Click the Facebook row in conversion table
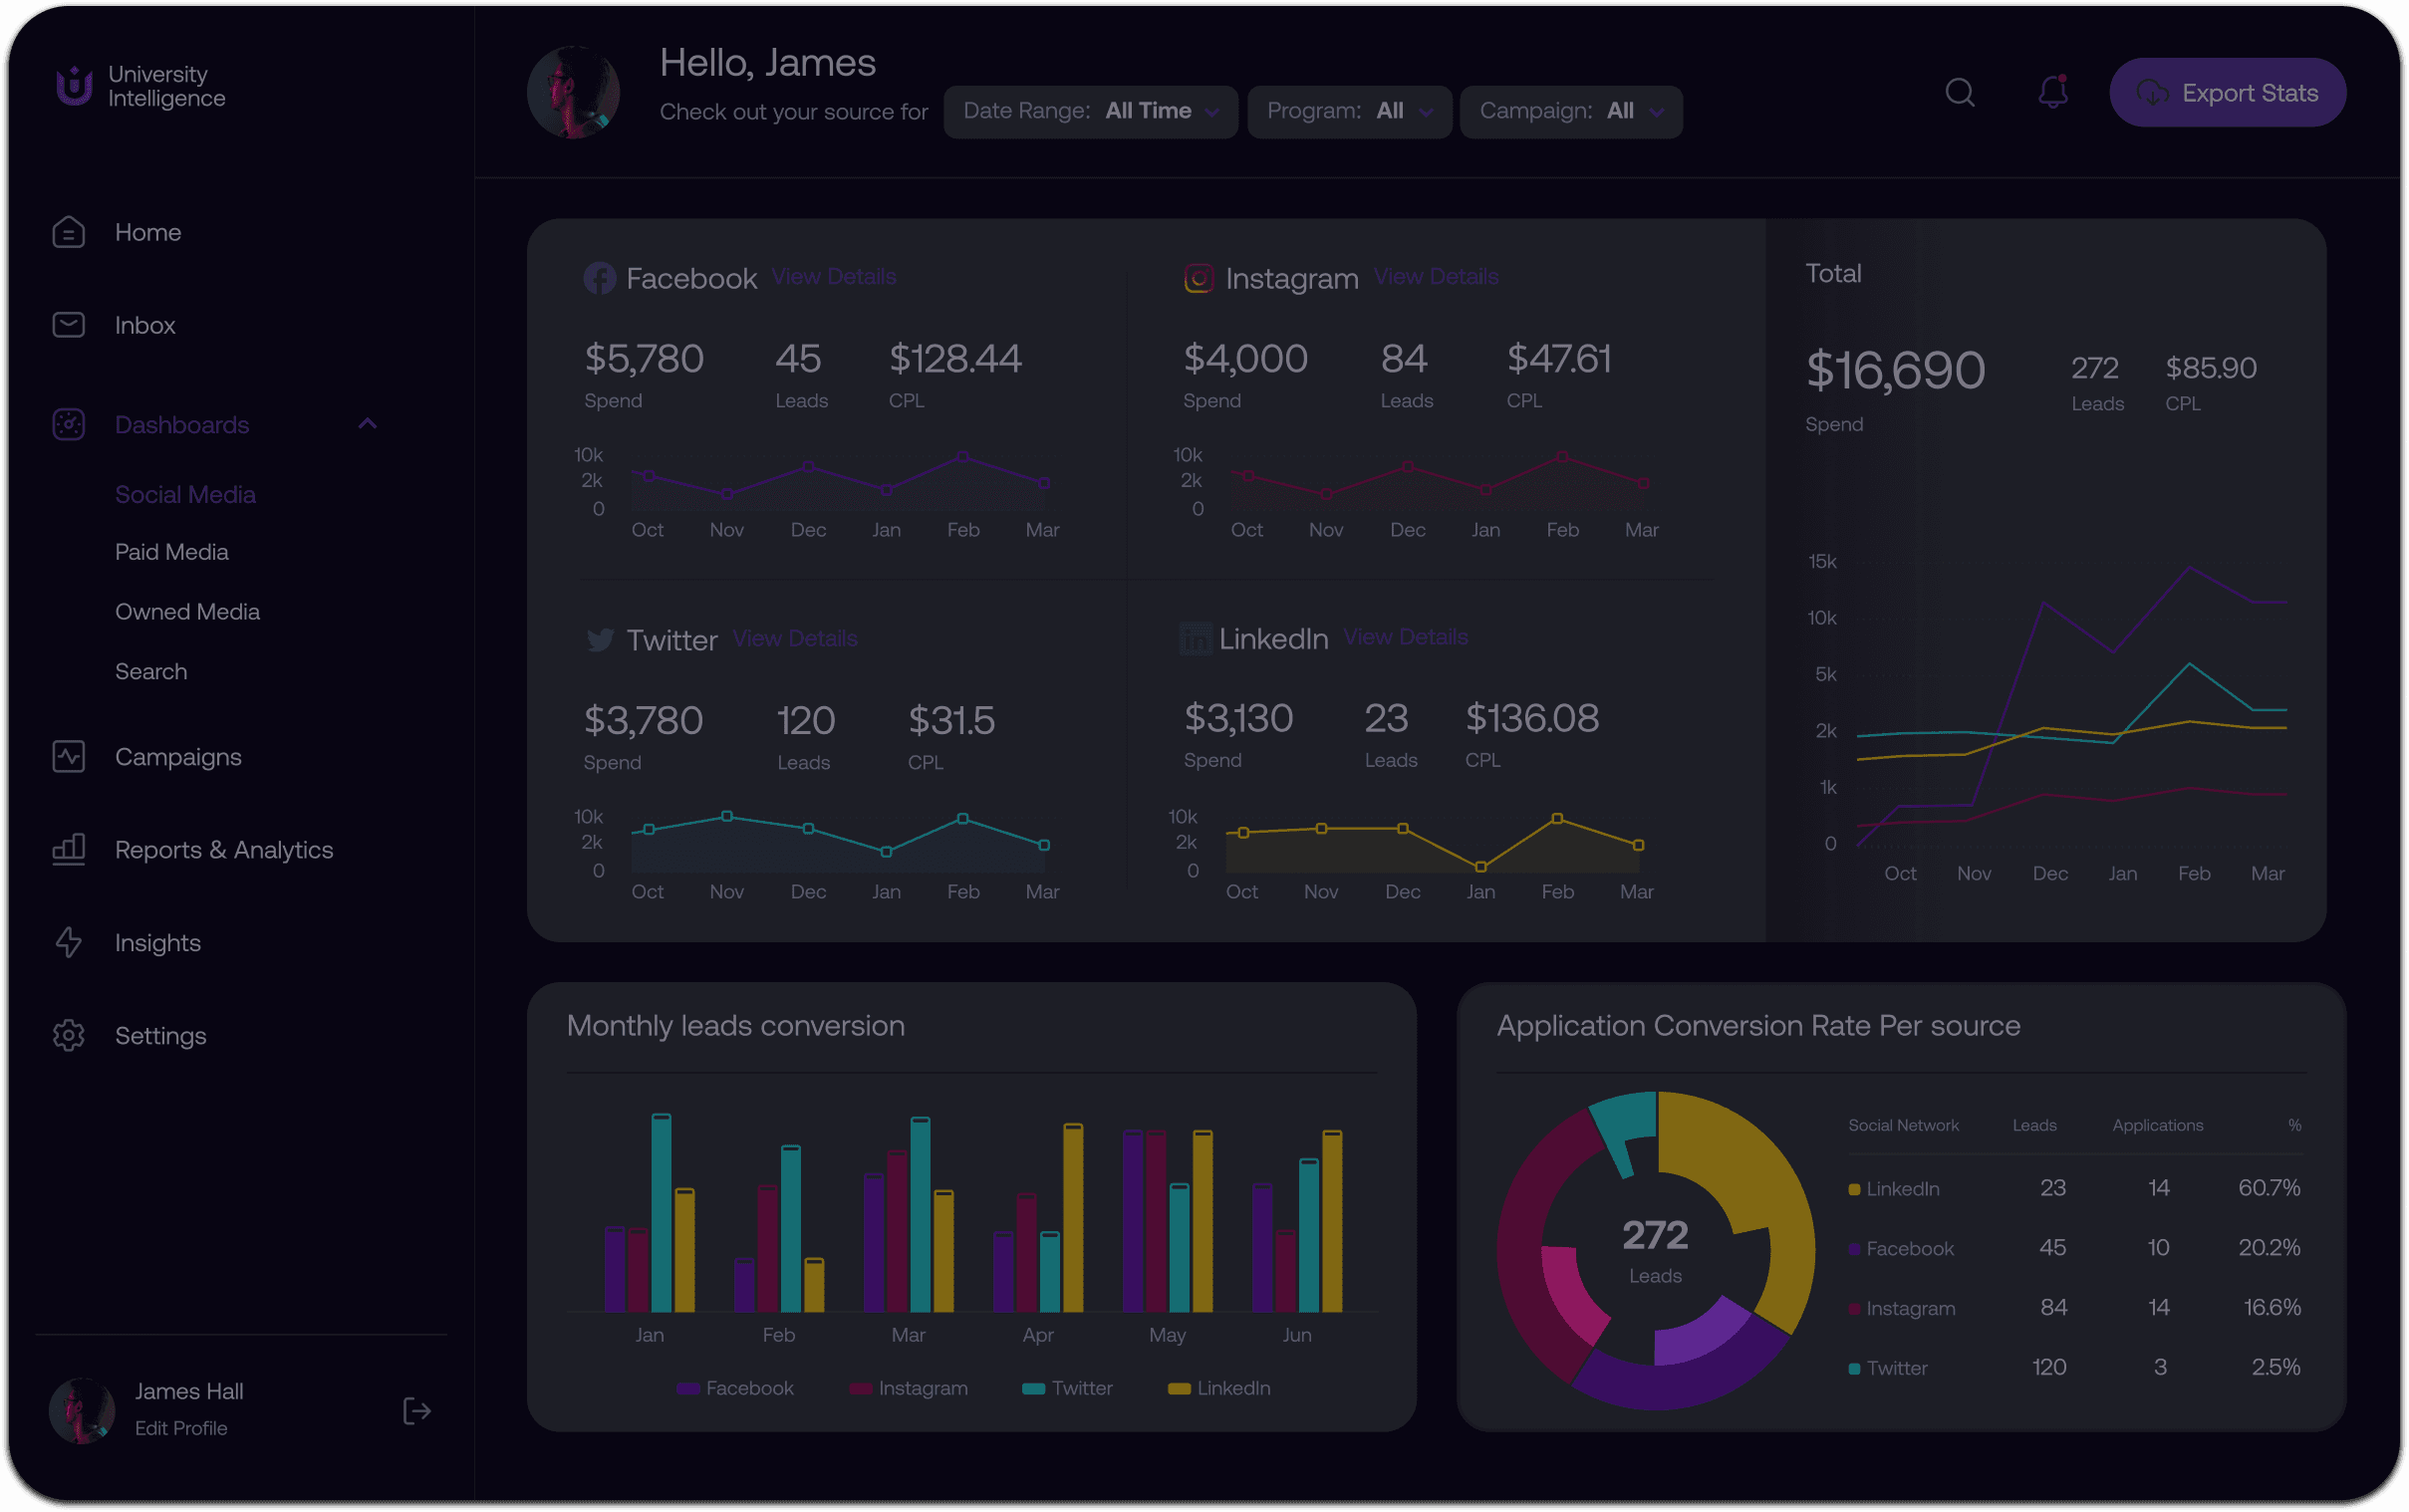The height and width of the screenshot is (1512, 2409). tap(2074, 1248)
